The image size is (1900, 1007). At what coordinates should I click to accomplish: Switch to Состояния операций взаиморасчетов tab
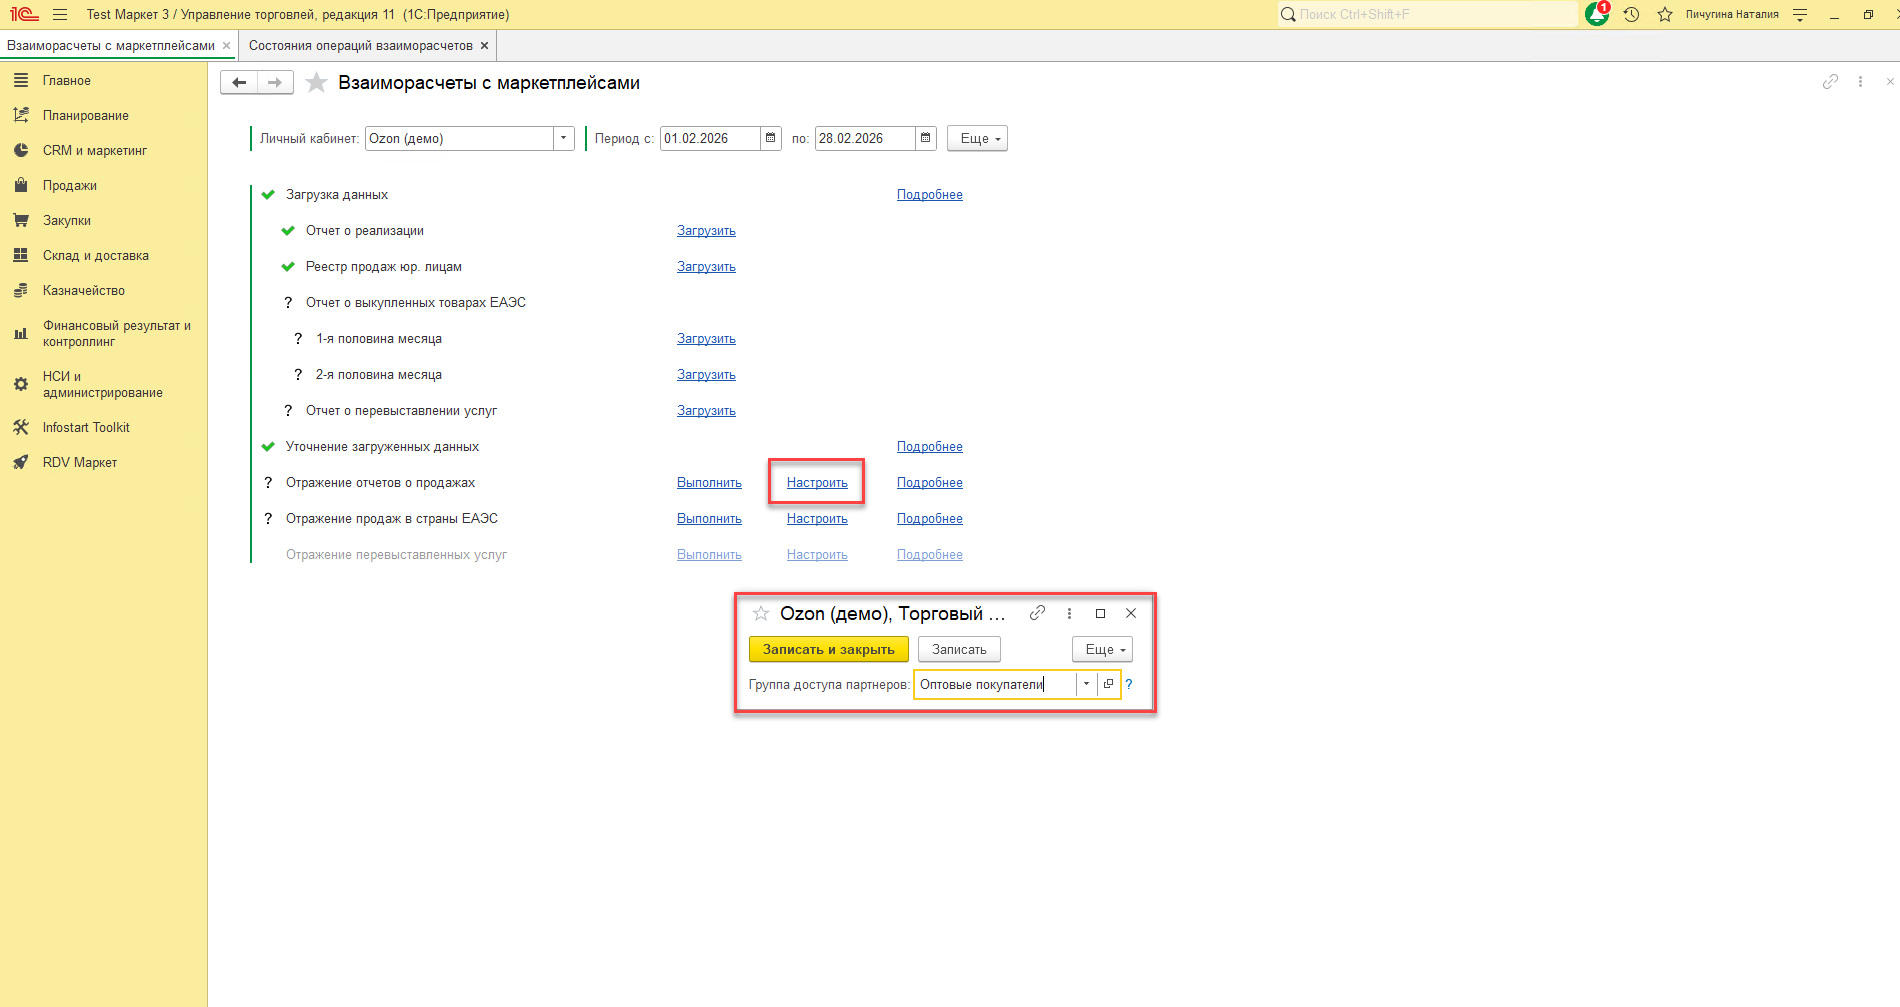coord(361,46)
